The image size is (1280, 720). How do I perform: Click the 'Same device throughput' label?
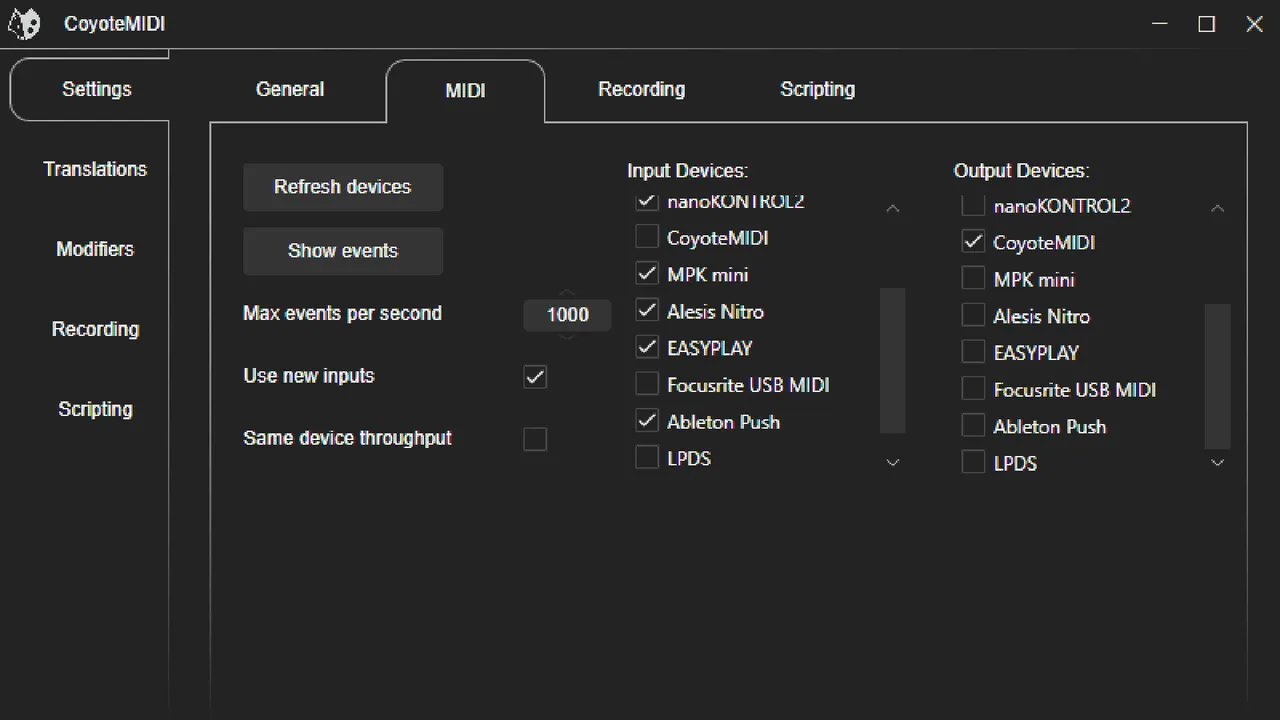tap(347, 438)
